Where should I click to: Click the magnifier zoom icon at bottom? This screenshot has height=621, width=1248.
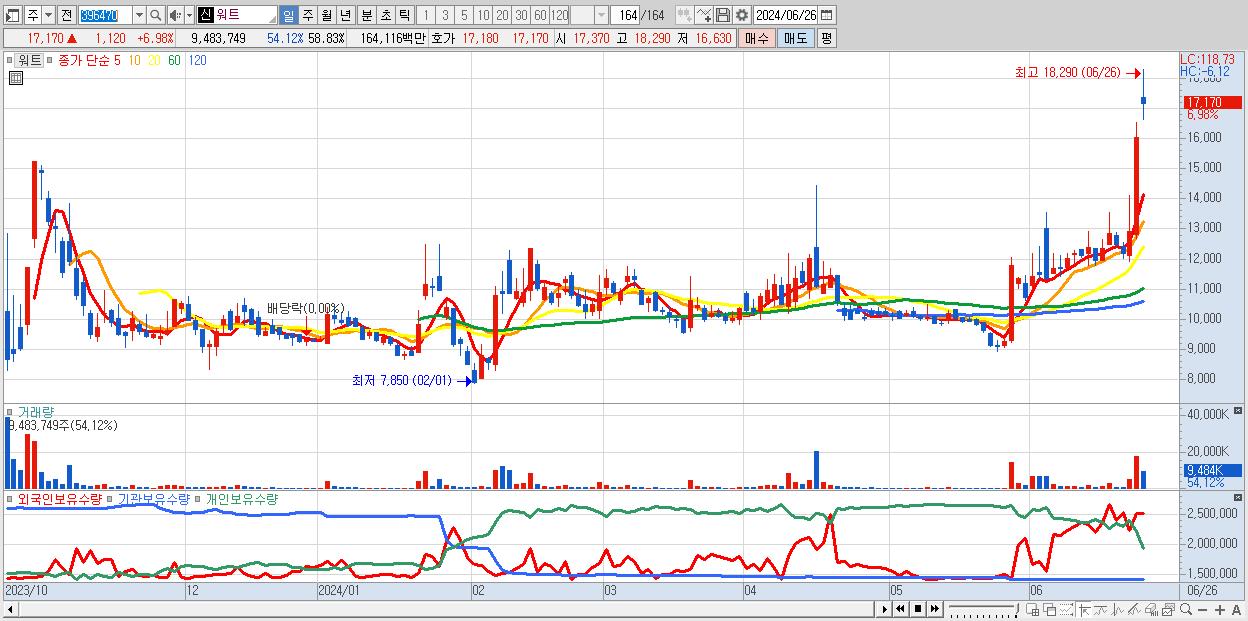pos(1186,608)
